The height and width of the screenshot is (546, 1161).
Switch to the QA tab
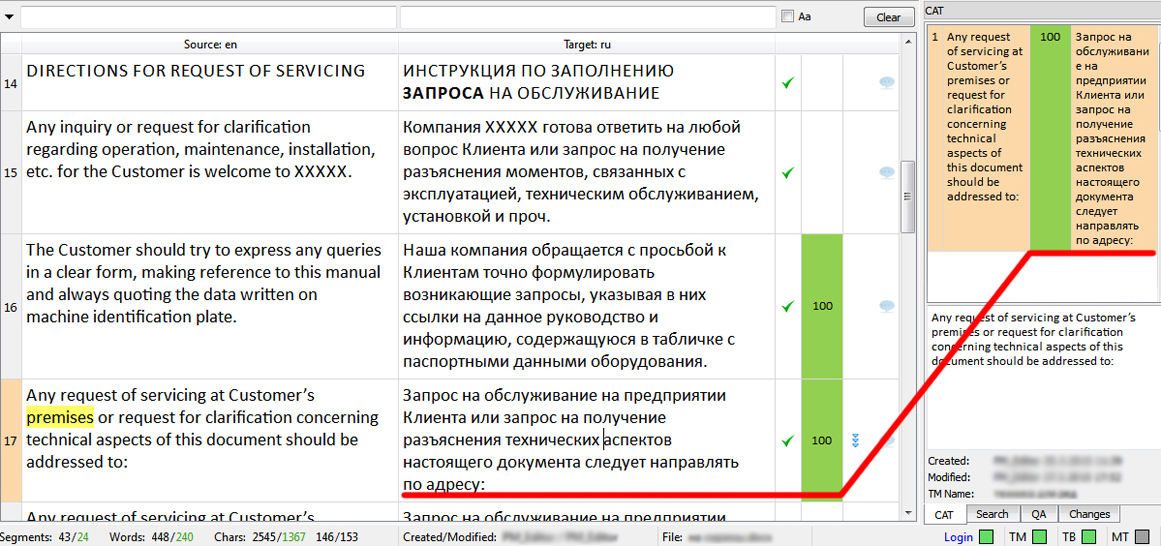pyautogui.click(x=1039, y=514)
